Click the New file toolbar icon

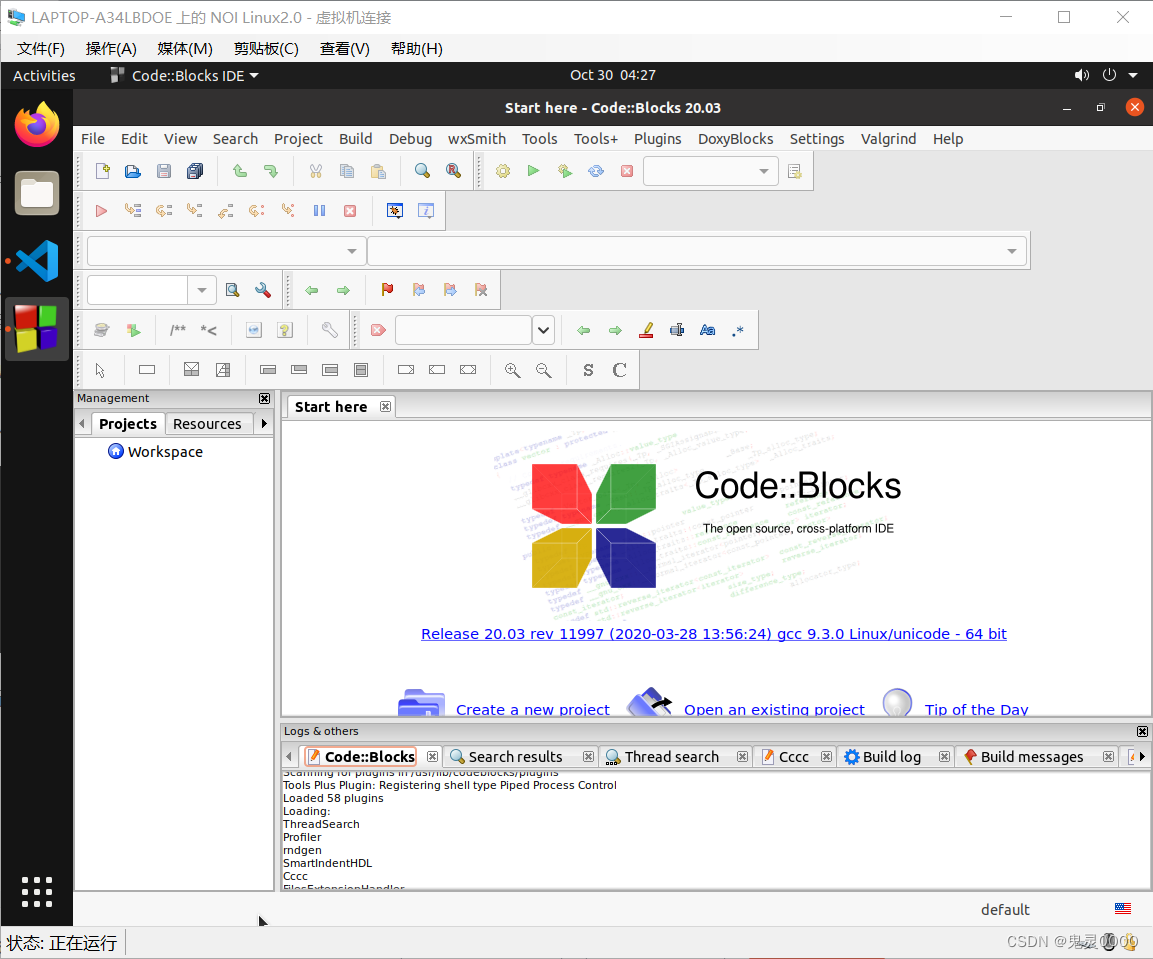click(x=102, y=171)
